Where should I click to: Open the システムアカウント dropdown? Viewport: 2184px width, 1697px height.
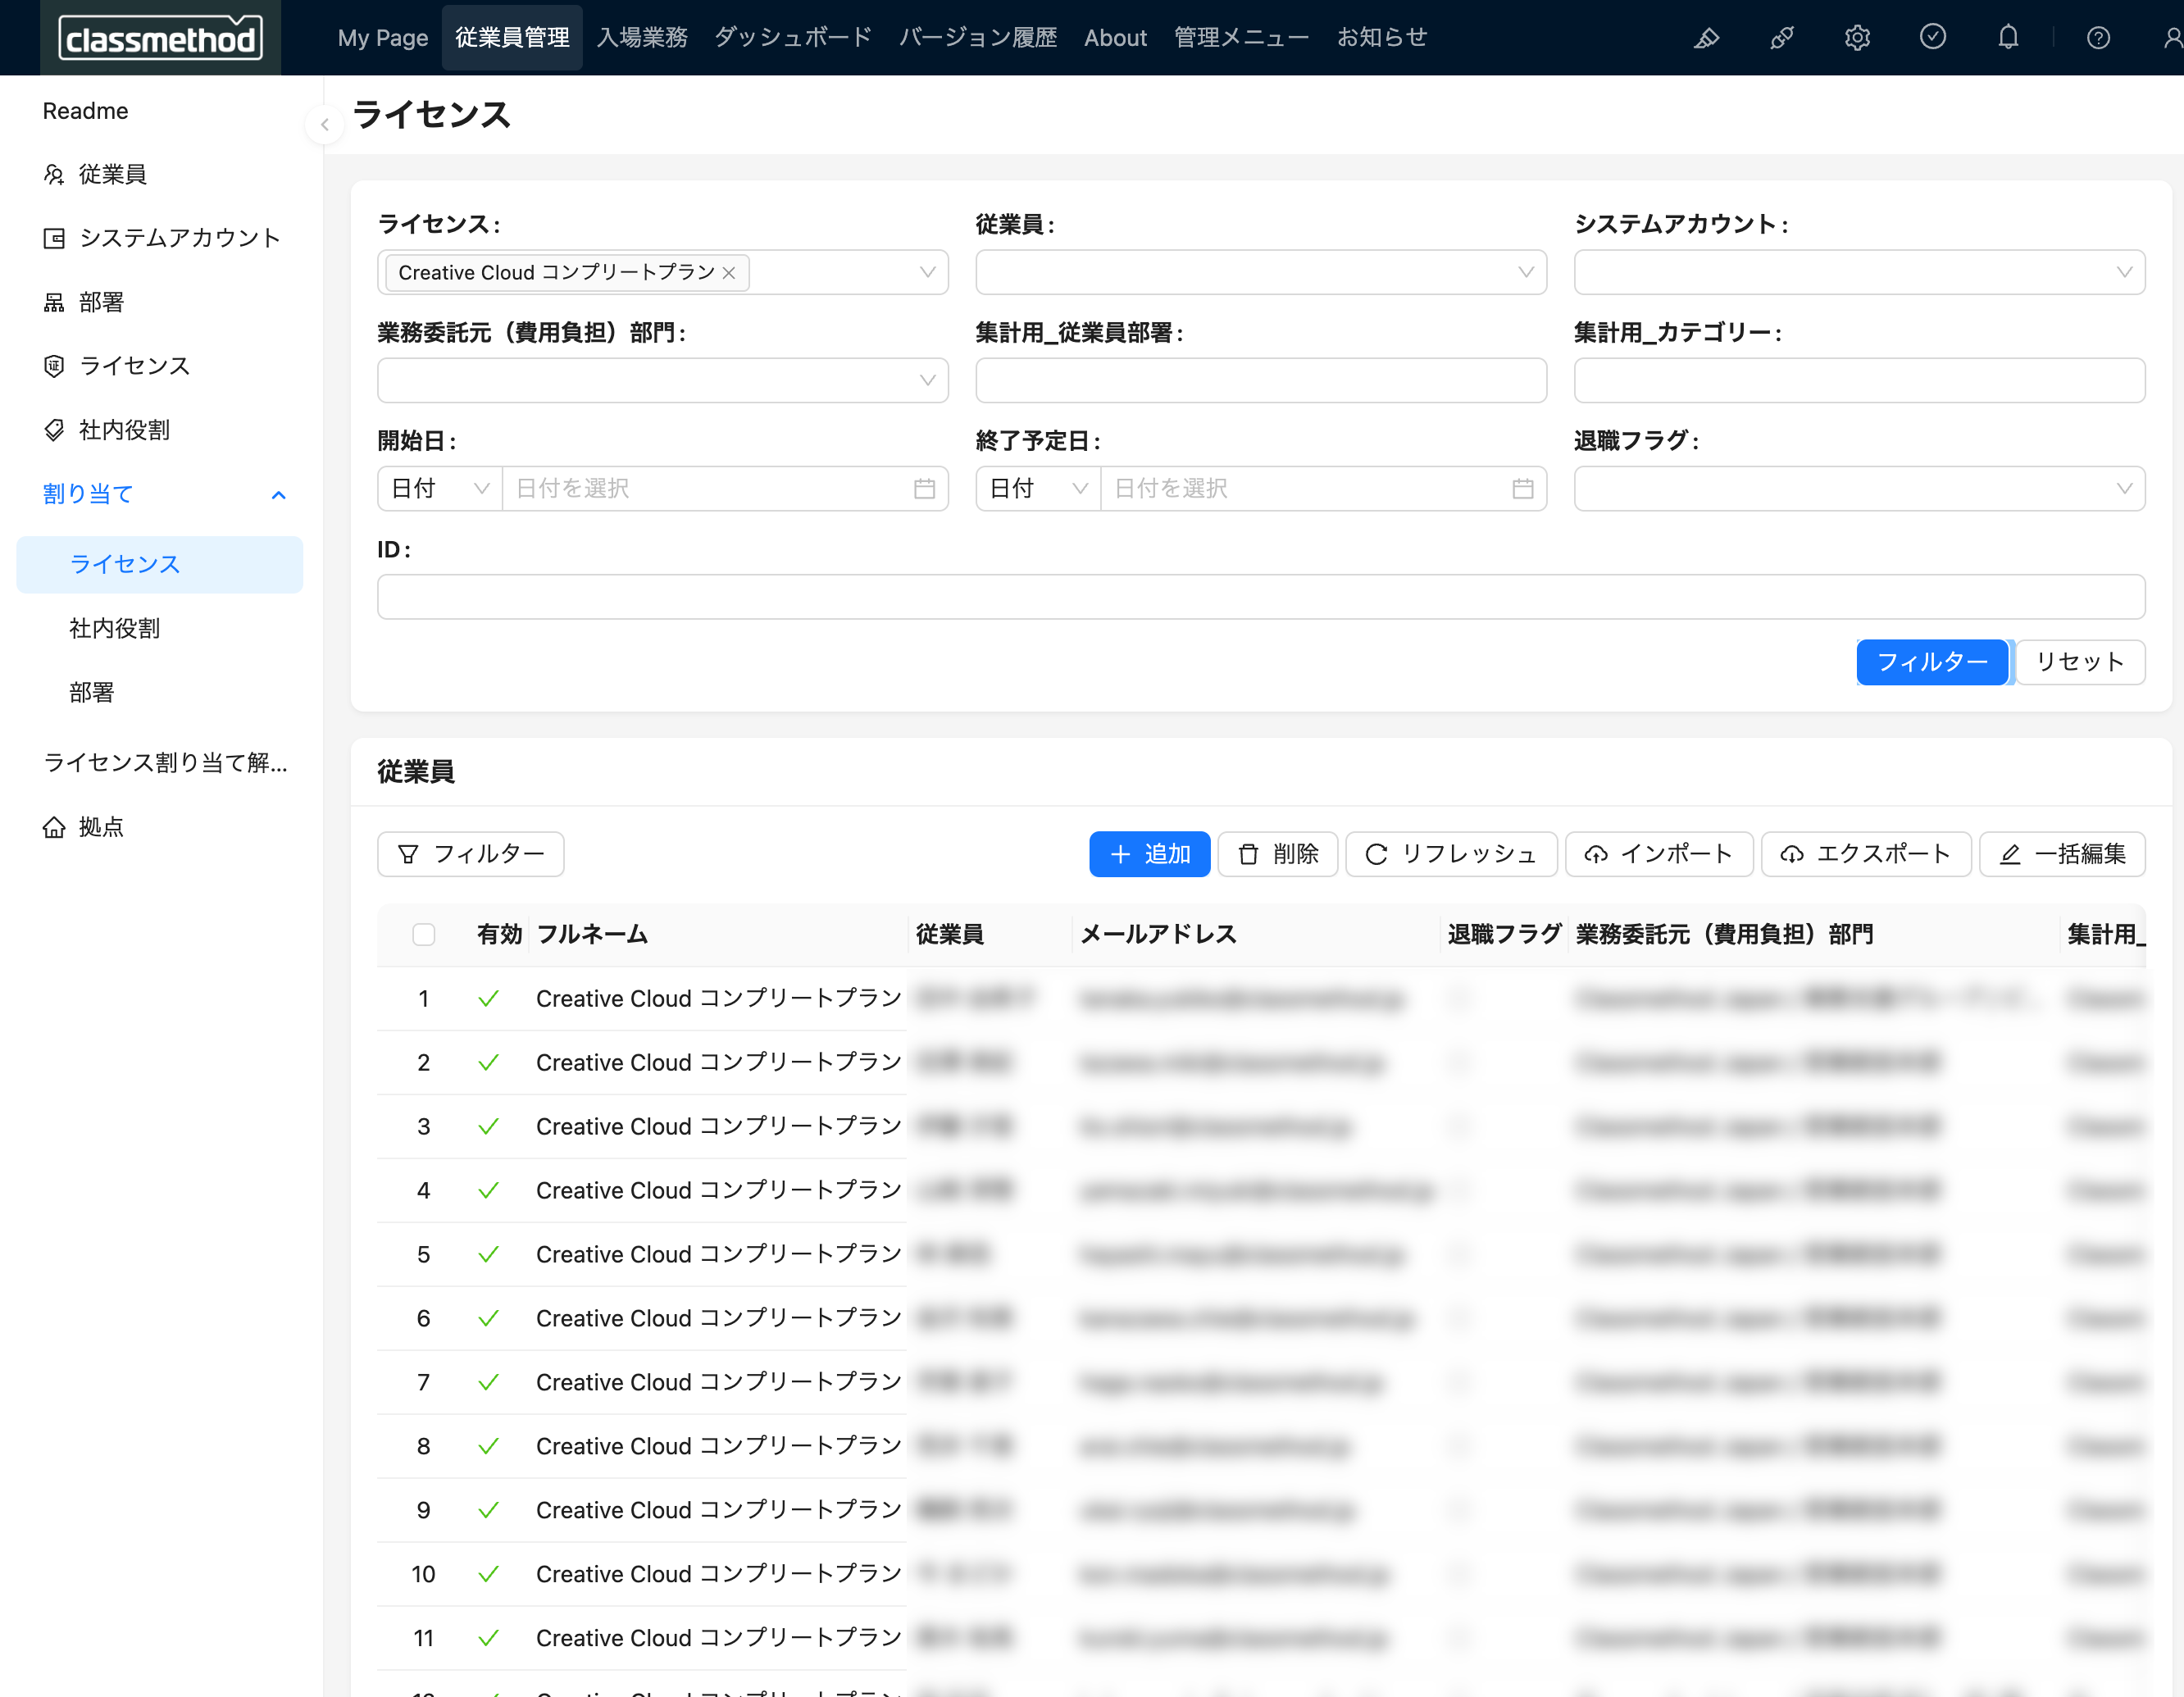point(1858,272)
